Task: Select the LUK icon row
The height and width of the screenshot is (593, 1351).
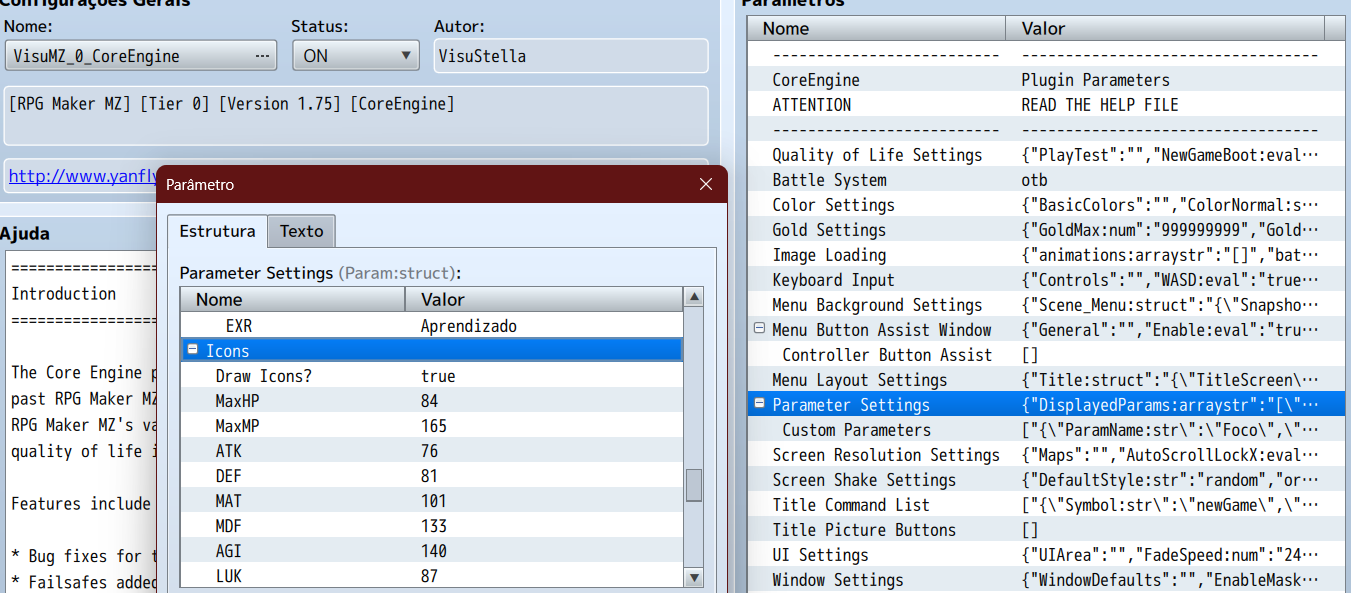Action: click(x=431, y=576)
